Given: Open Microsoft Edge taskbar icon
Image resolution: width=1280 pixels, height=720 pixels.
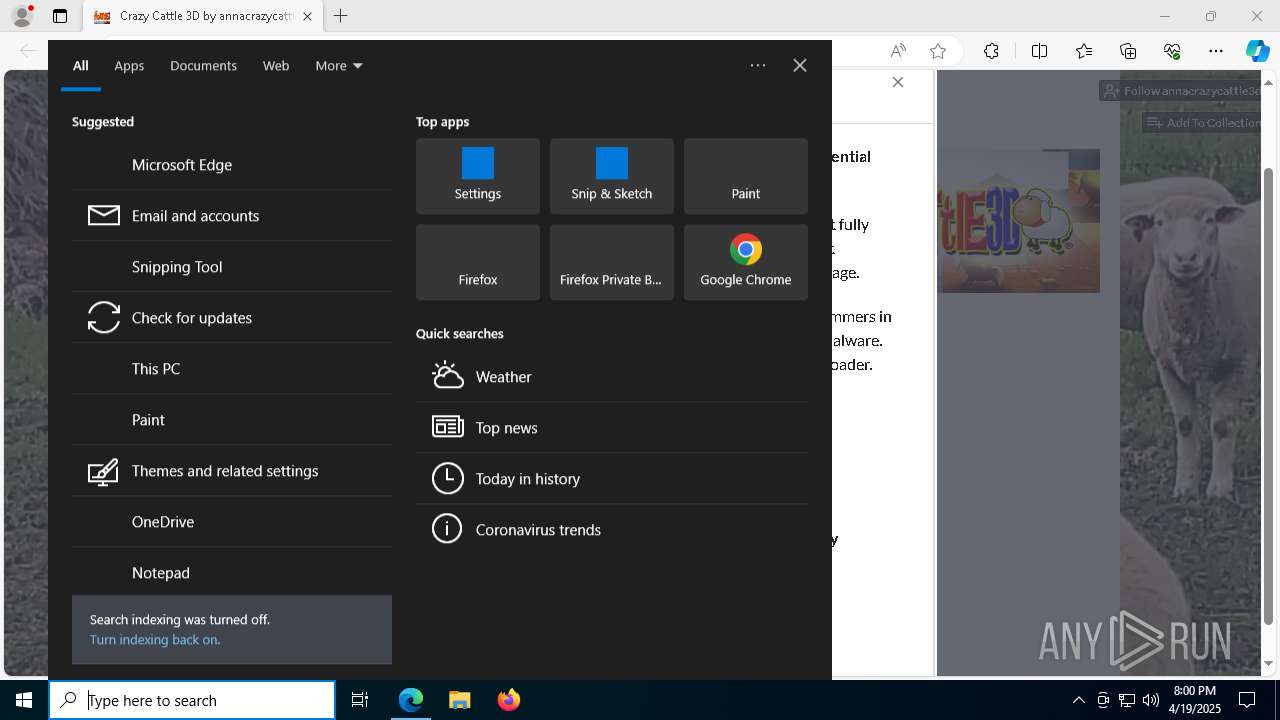Looking at the screenshot, I should 411,700.
